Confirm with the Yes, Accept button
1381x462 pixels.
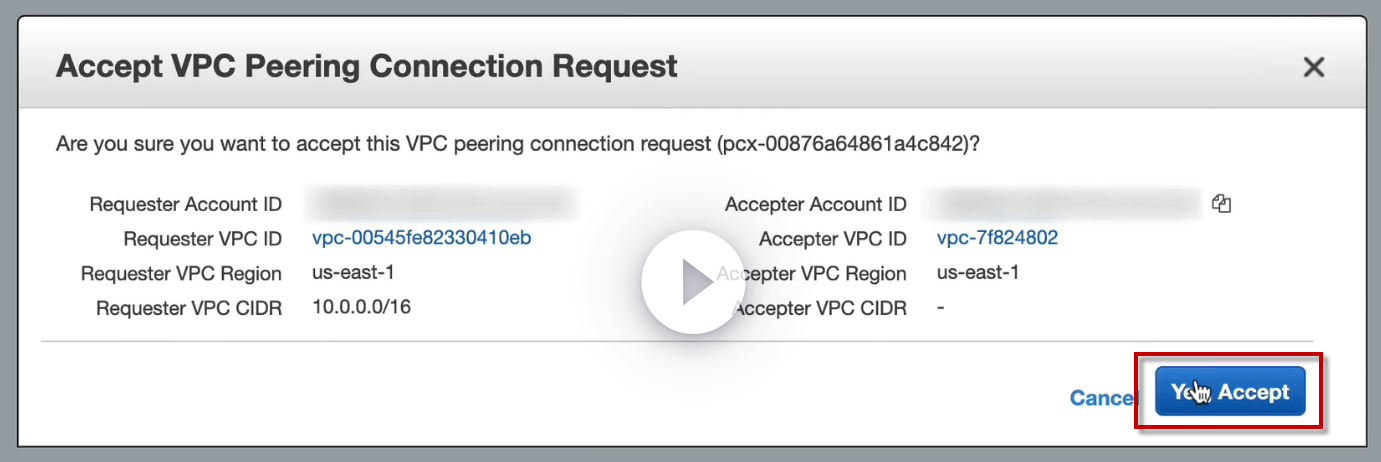1230,392
